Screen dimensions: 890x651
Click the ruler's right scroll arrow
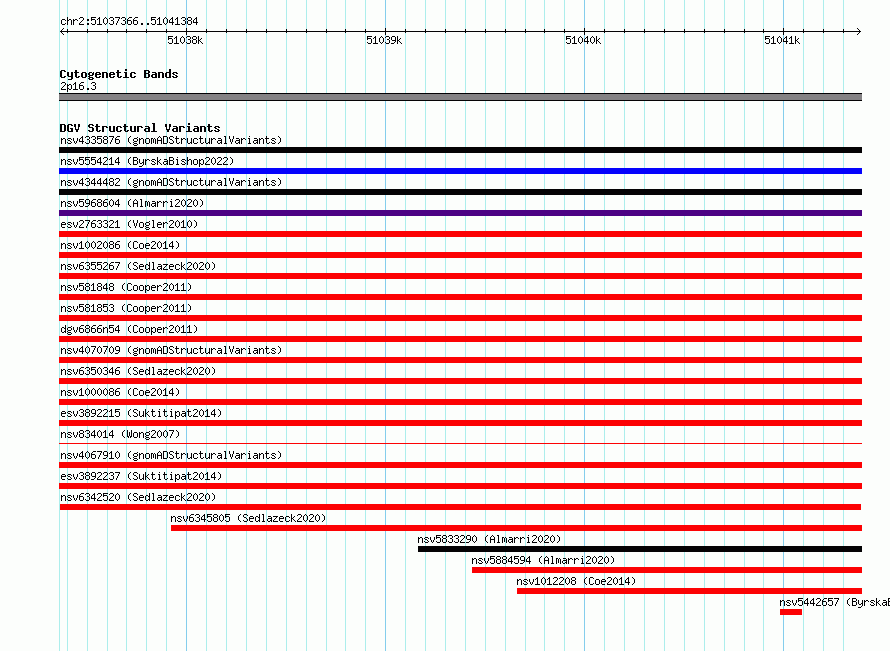pos(859,32)
